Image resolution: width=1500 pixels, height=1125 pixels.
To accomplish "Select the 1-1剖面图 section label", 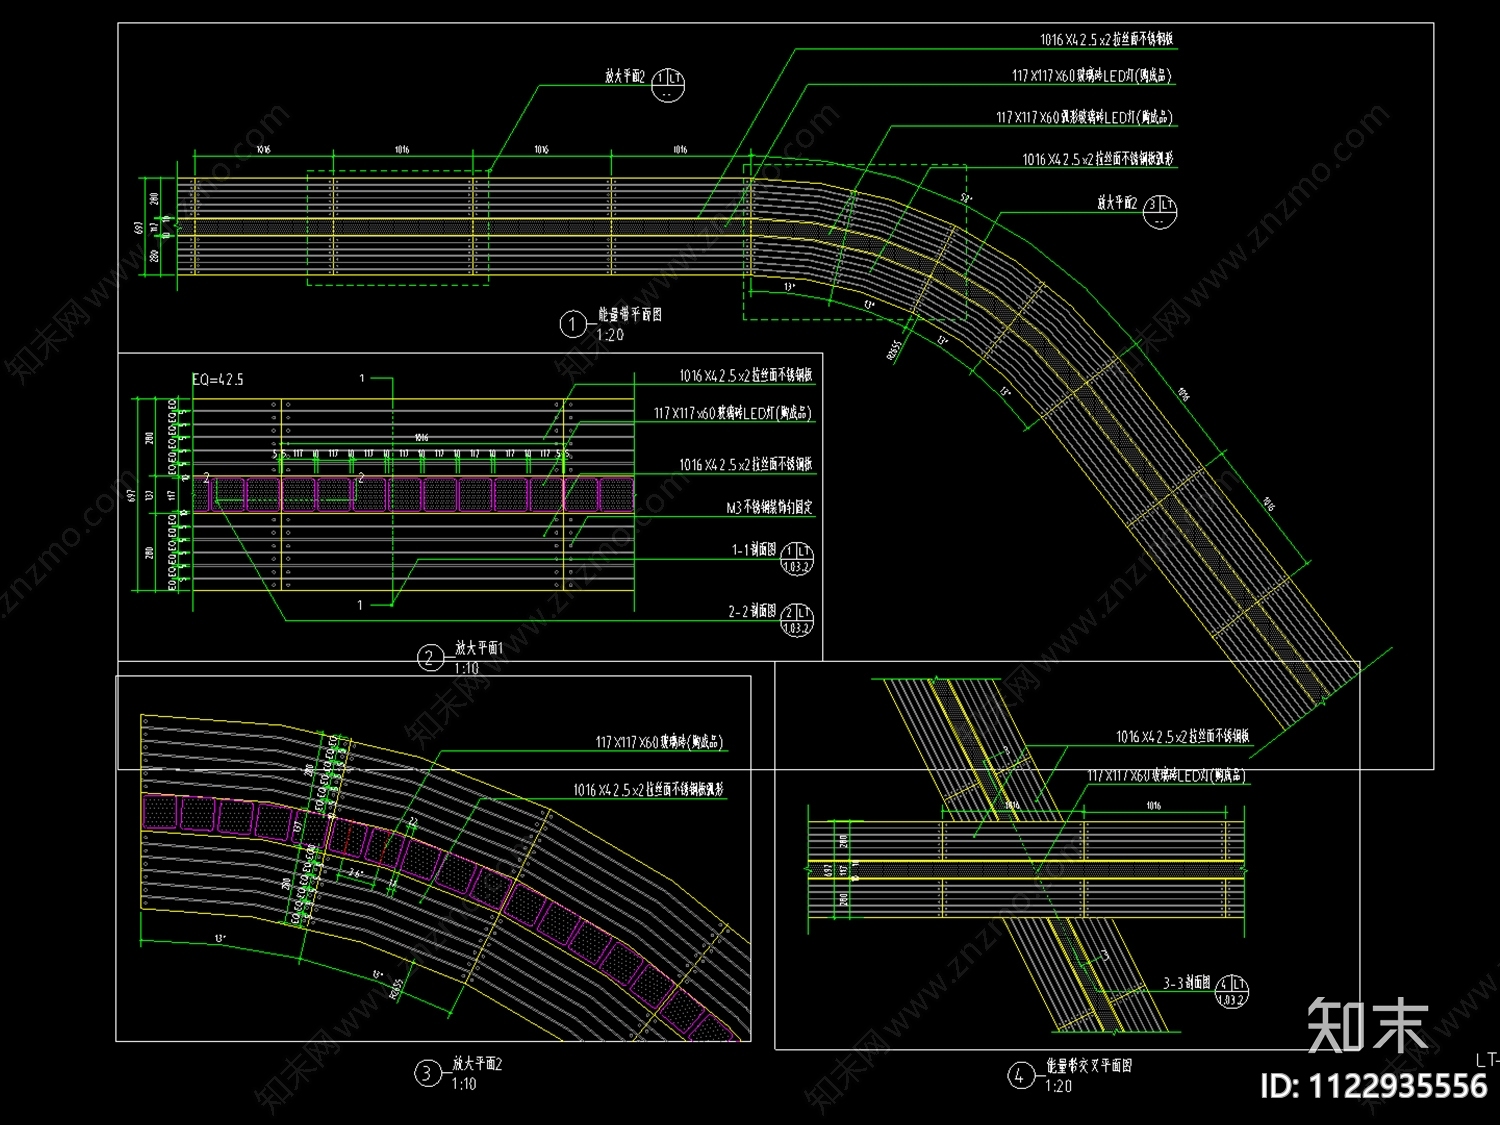I will 754,550.
